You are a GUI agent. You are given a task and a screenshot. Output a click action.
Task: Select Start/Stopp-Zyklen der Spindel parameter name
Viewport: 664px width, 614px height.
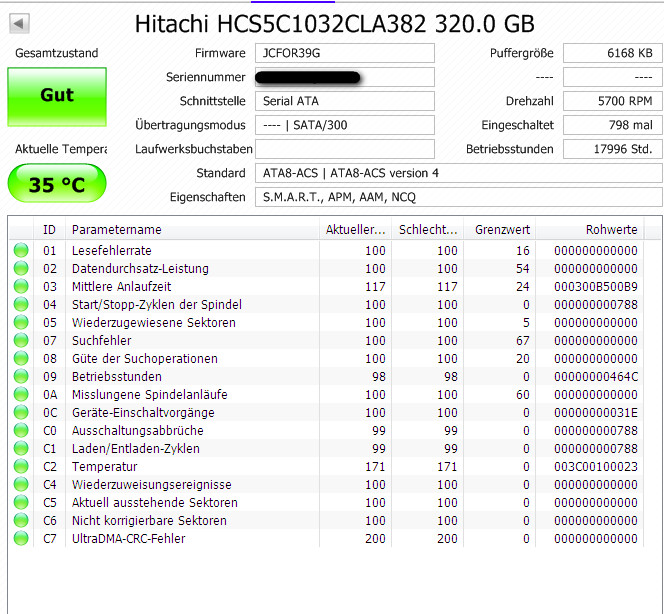pos(157,304)
